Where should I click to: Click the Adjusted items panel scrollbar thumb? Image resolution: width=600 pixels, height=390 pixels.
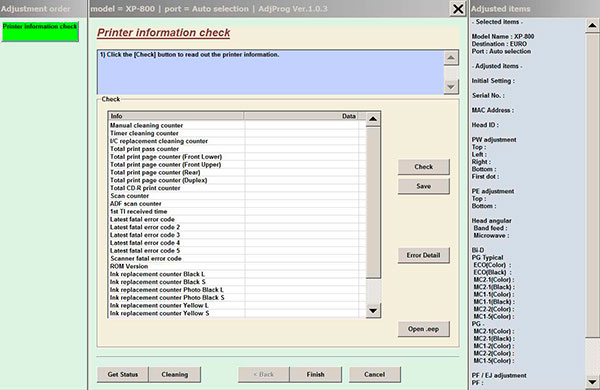592,186
